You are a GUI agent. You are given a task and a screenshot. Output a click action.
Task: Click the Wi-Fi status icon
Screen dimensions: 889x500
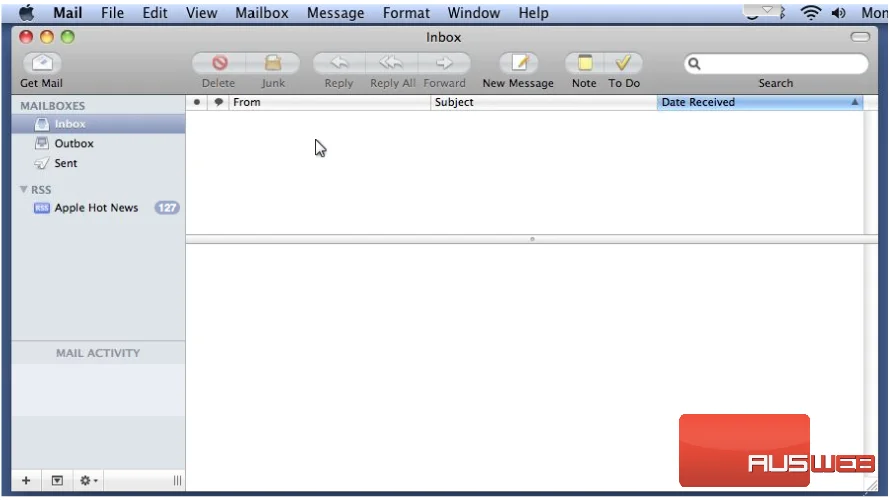[811, 12]
